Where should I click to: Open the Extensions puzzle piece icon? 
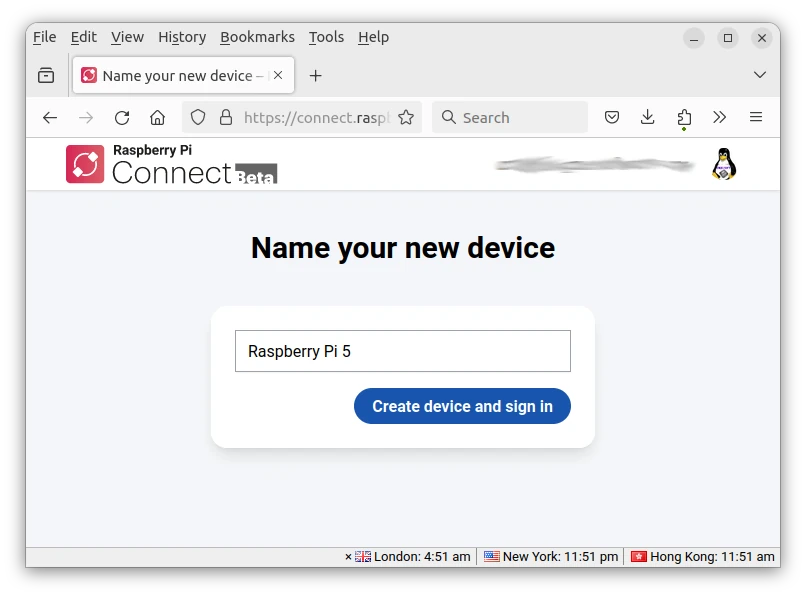684,118
